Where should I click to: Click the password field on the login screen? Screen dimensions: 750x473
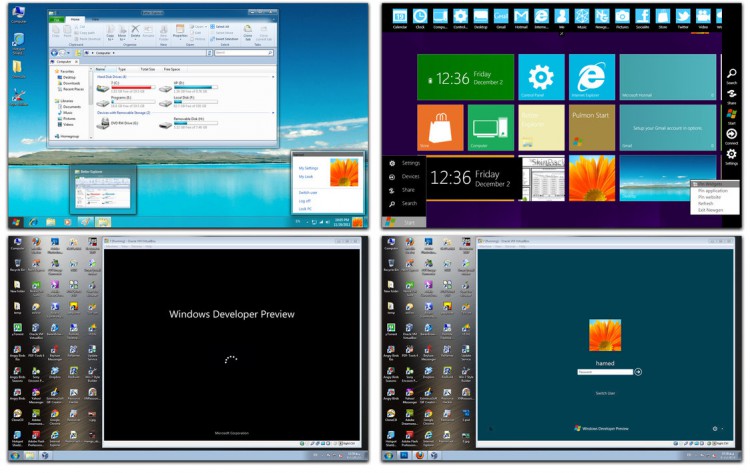tap(605, 372)
